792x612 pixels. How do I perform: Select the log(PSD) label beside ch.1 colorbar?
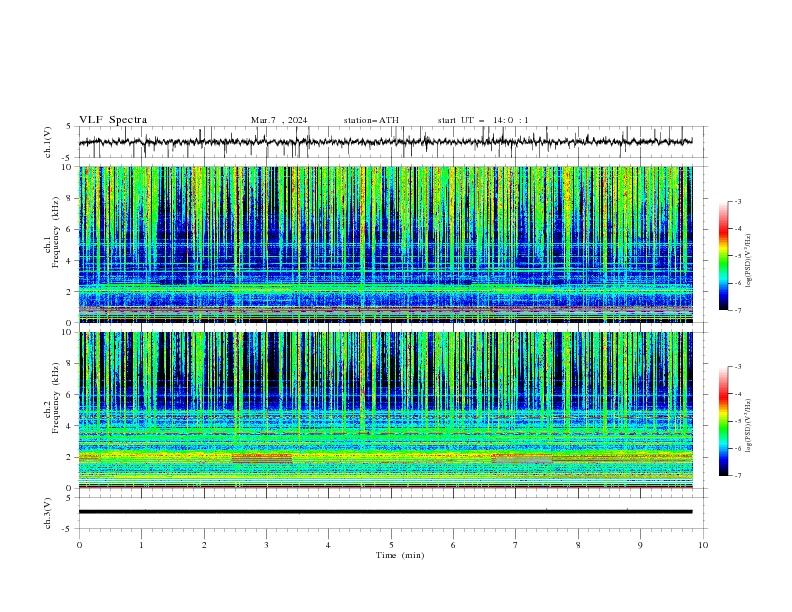[749, 261]
